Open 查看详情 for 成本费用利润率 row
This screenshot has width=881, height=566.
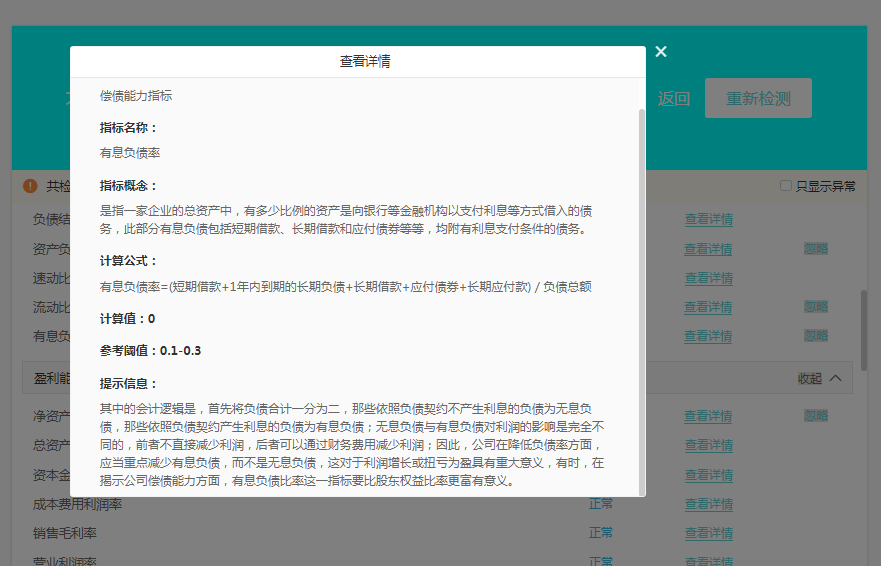(708, 504)
